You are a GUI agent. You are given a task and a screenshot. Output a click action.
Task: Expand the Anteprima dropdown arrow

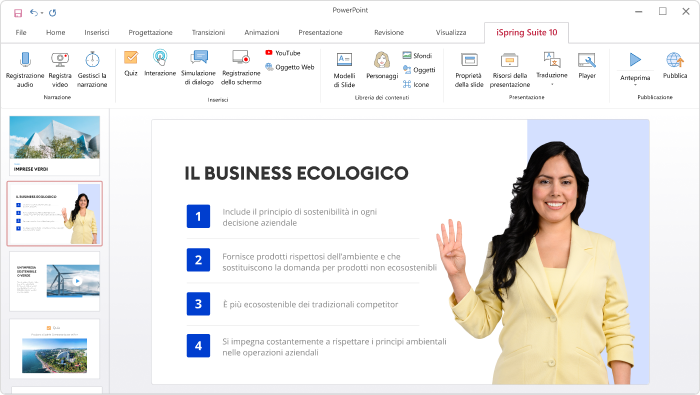click(x=635, y=85)
